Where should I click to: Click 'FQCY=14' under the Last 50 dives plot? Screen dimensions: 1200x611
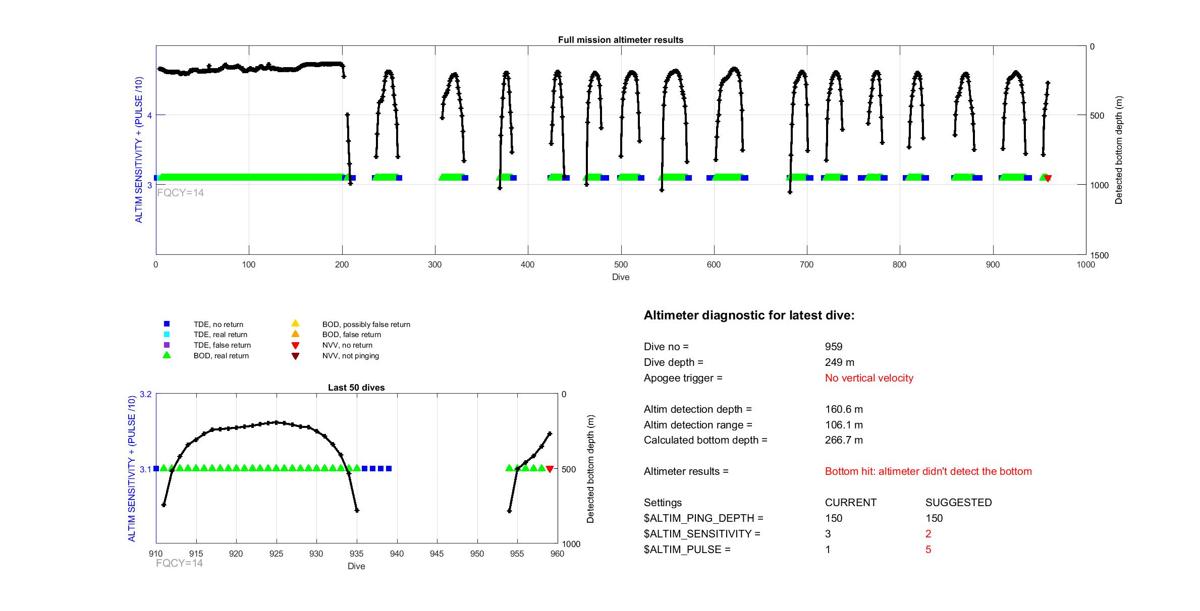tap(180, 564)
